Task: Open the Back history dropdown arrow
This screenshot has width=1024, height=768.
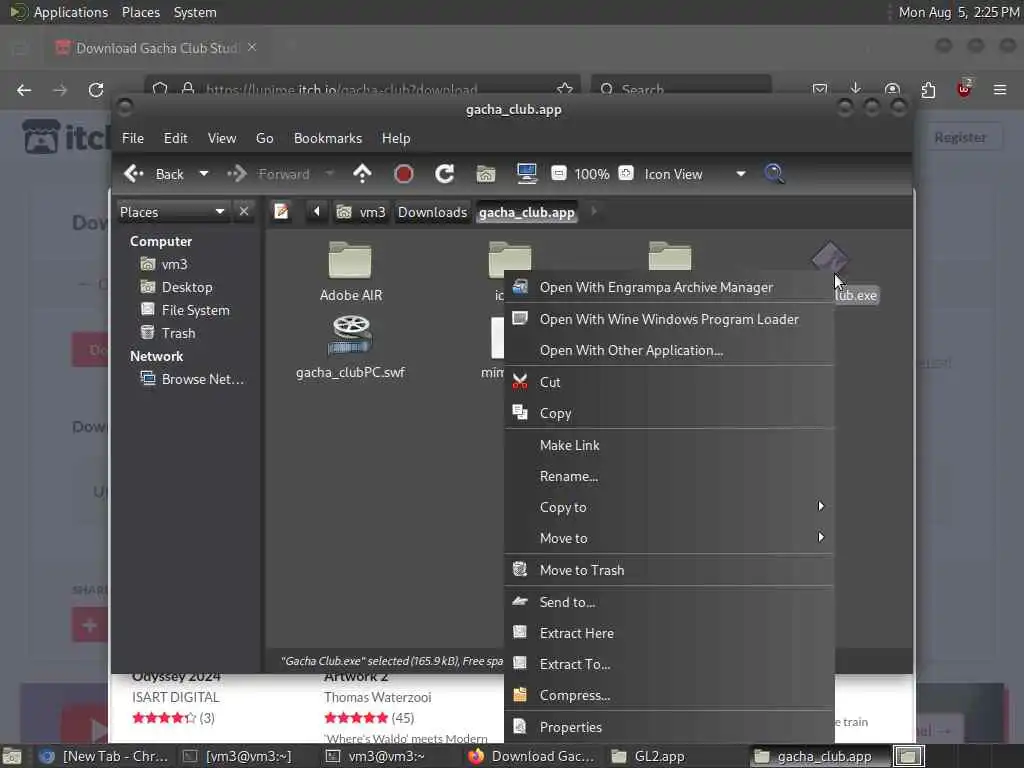Action: (204, 174)
